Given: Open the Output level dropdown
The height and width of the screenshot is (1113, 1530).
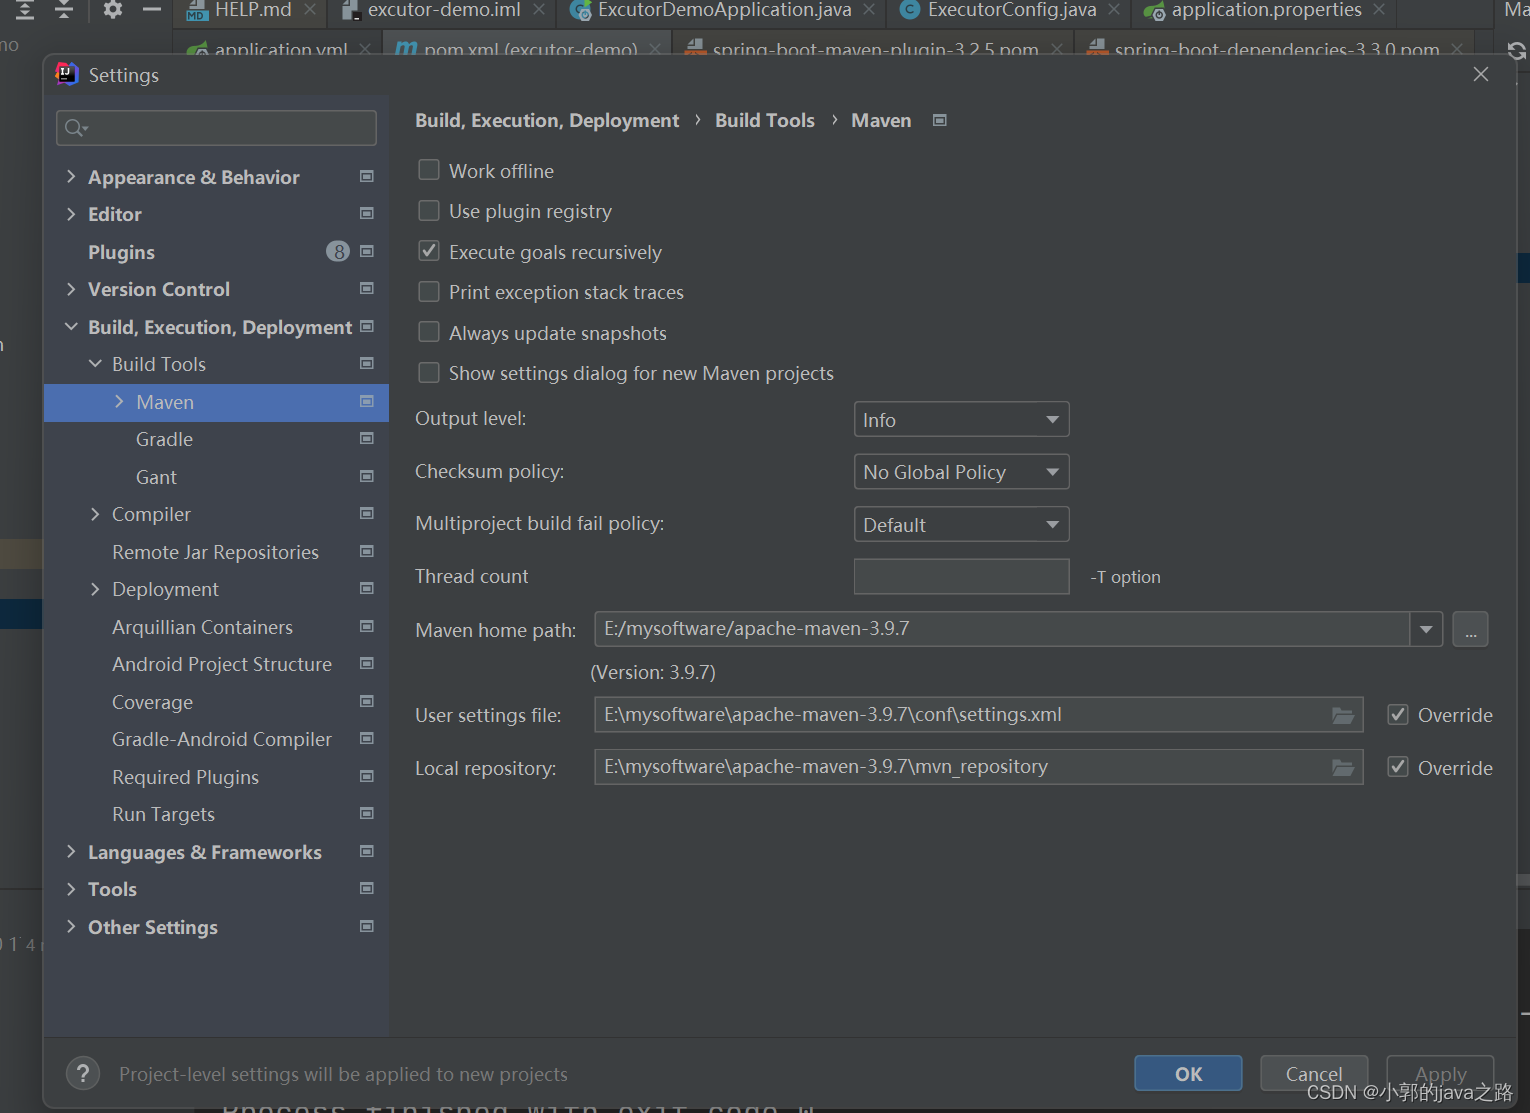Looking at the screenshot, I should pos(961,420).
